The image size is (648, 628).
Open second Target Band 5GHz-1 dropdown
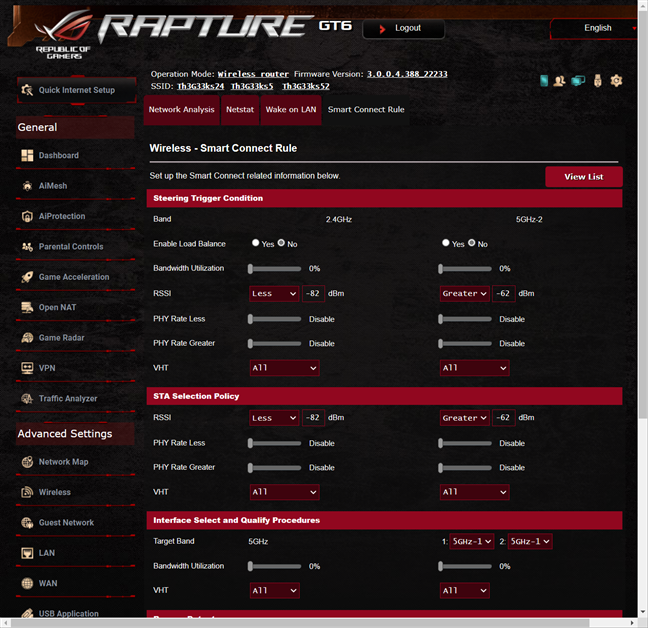(x=530, y=541)
